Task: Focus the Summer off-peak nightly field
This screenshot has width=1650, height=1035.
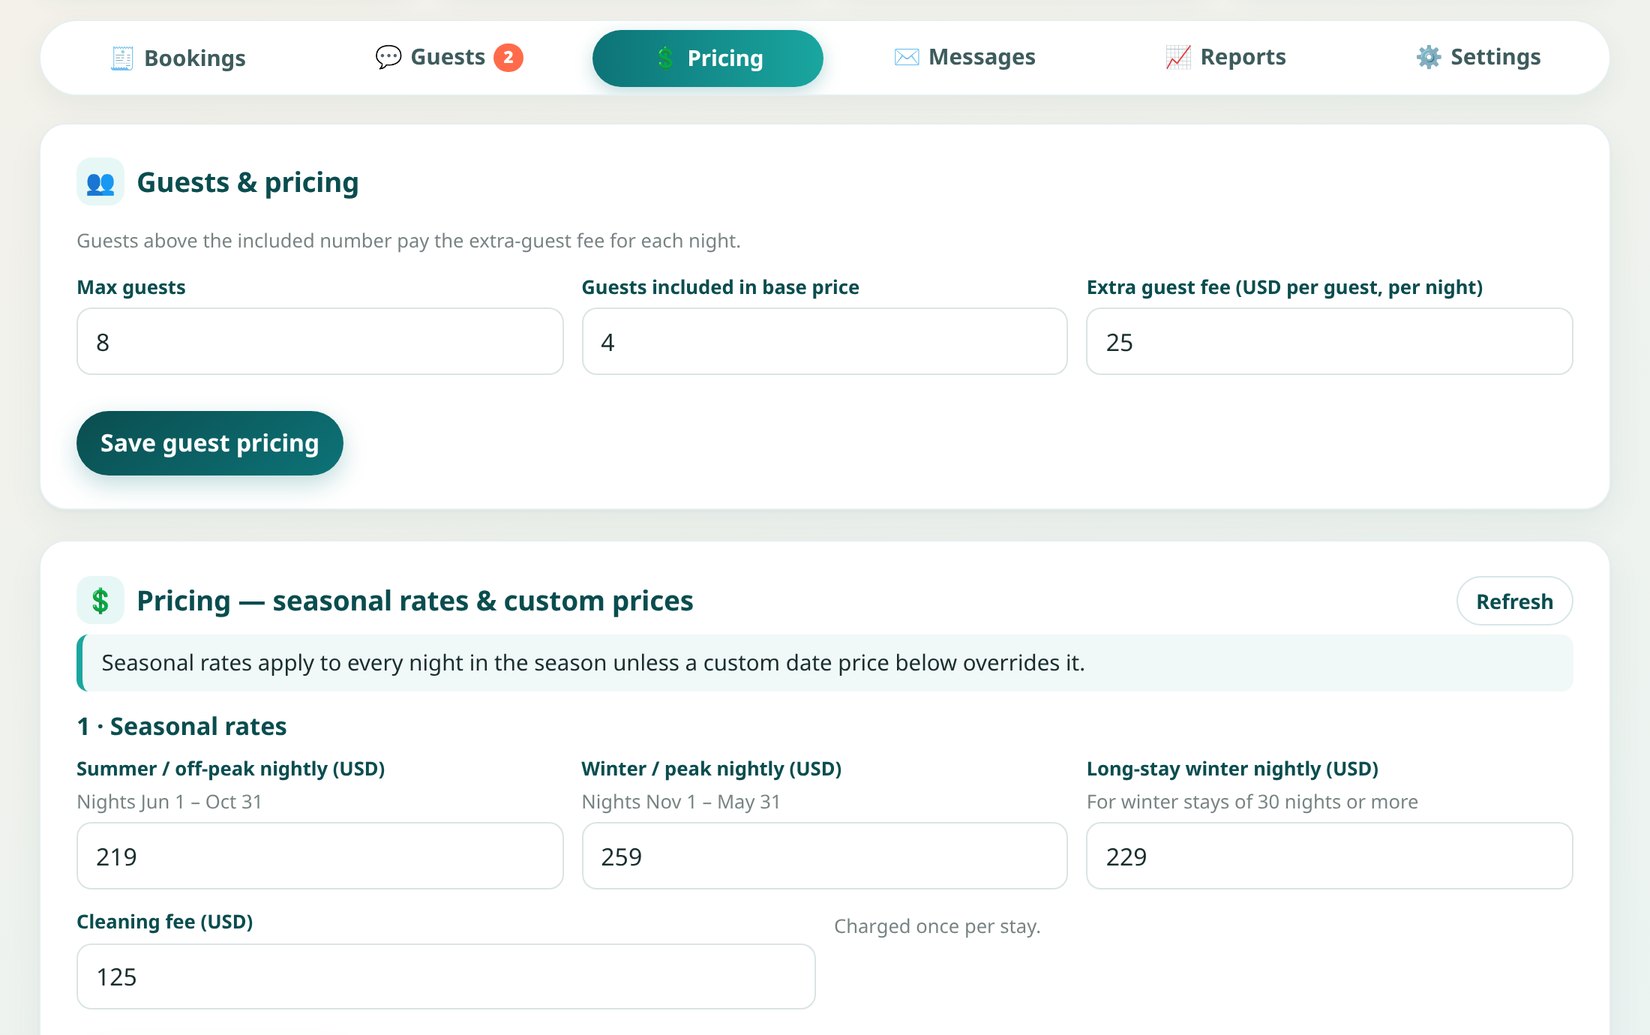Action: (320, 856)
